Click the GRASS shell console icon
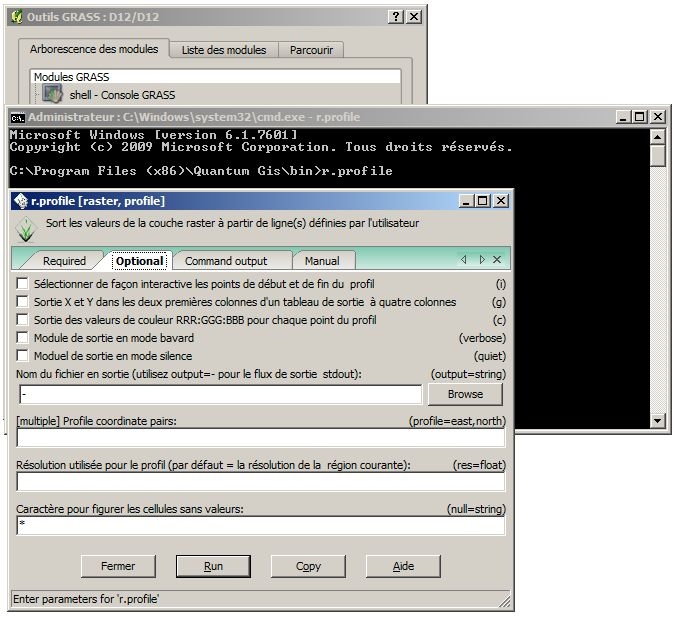This screenshot has width=676, height=617. coord(52,94)
